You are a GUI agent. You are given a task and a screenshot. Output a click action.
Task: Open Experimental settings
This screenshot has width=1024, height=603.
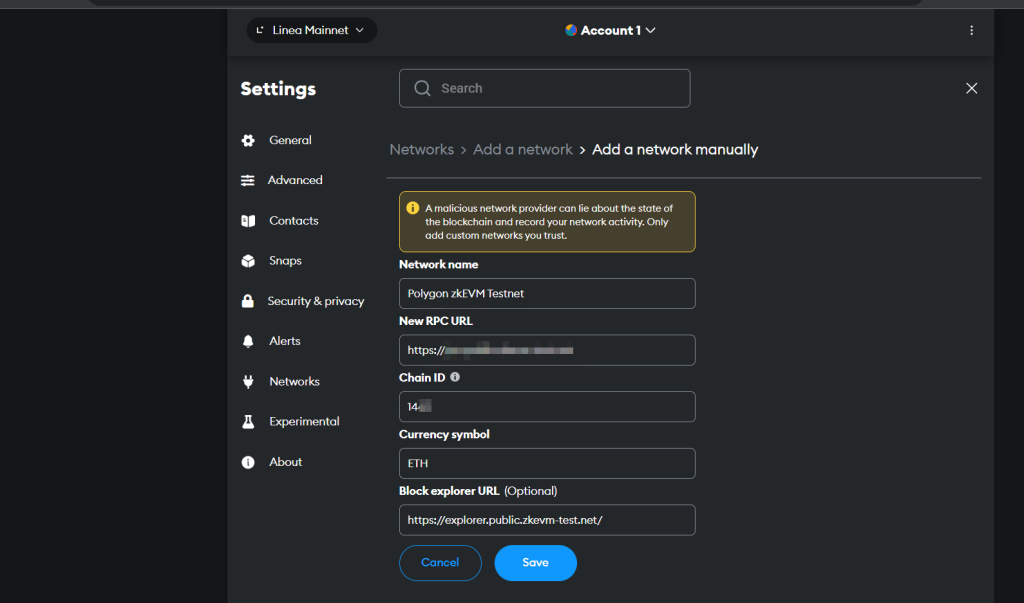point(304,422)
